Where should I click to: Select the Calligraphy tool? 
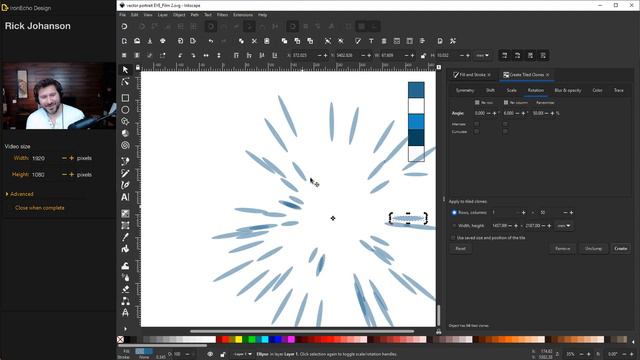[125, 185]
